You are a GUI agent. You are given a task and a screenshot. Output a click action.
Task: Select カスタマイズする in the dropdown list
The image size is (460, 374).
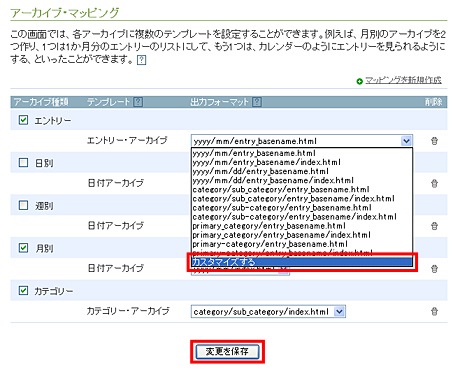(x=302, y=262)
